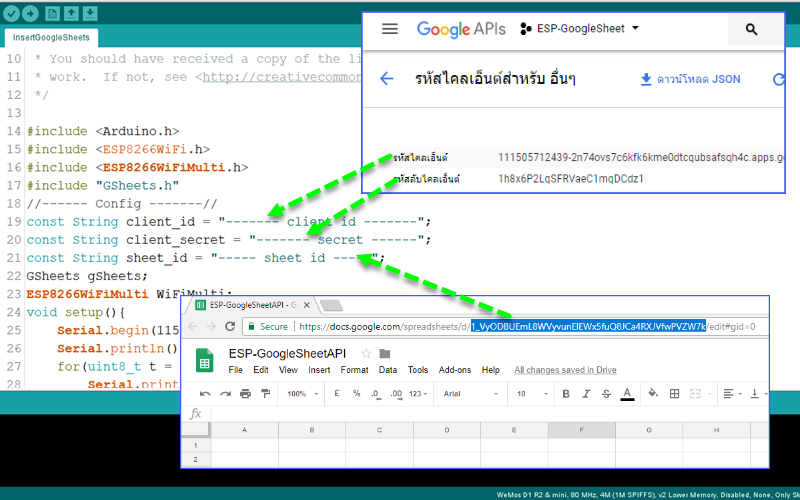Expand the ESP-GoogleSheet project picker
The image size is (800, 500).
point(579,29)
